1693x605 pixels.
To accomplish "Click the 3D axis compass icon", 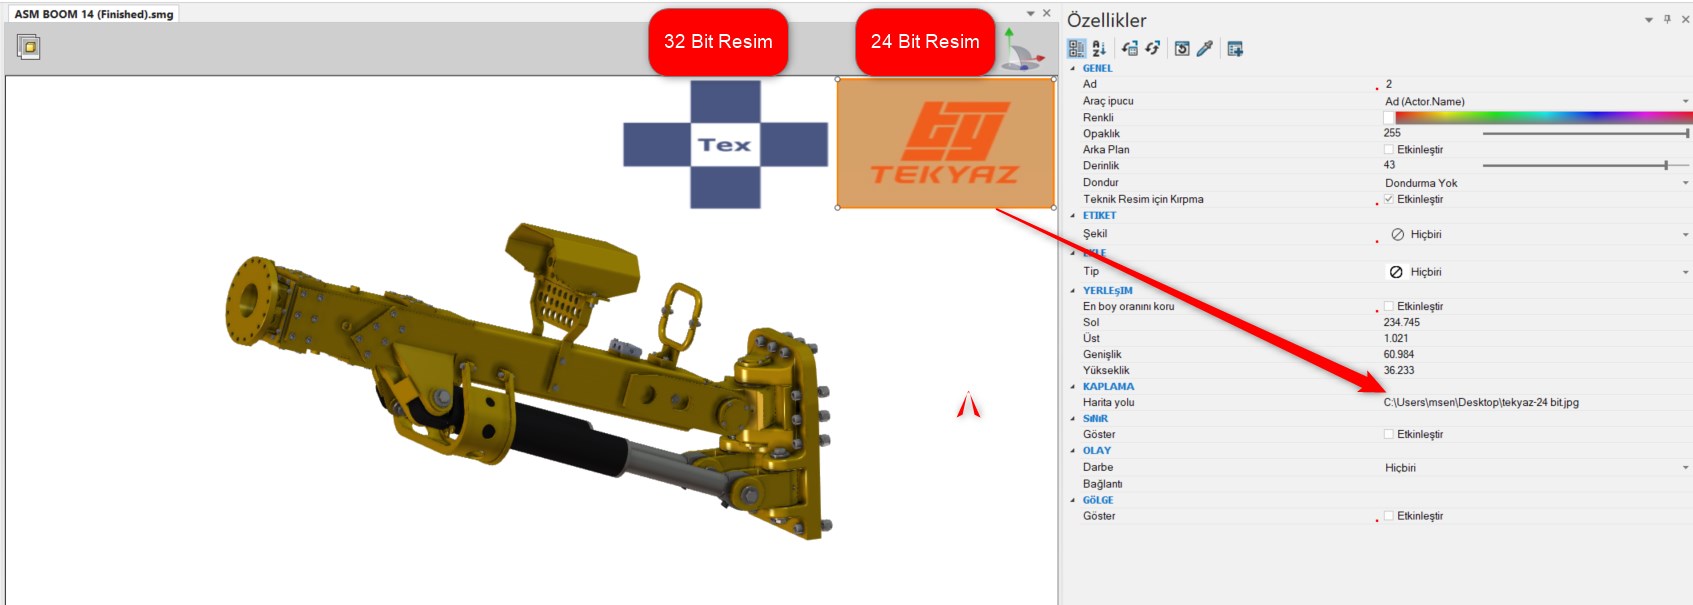I will tap(1020, 50).
